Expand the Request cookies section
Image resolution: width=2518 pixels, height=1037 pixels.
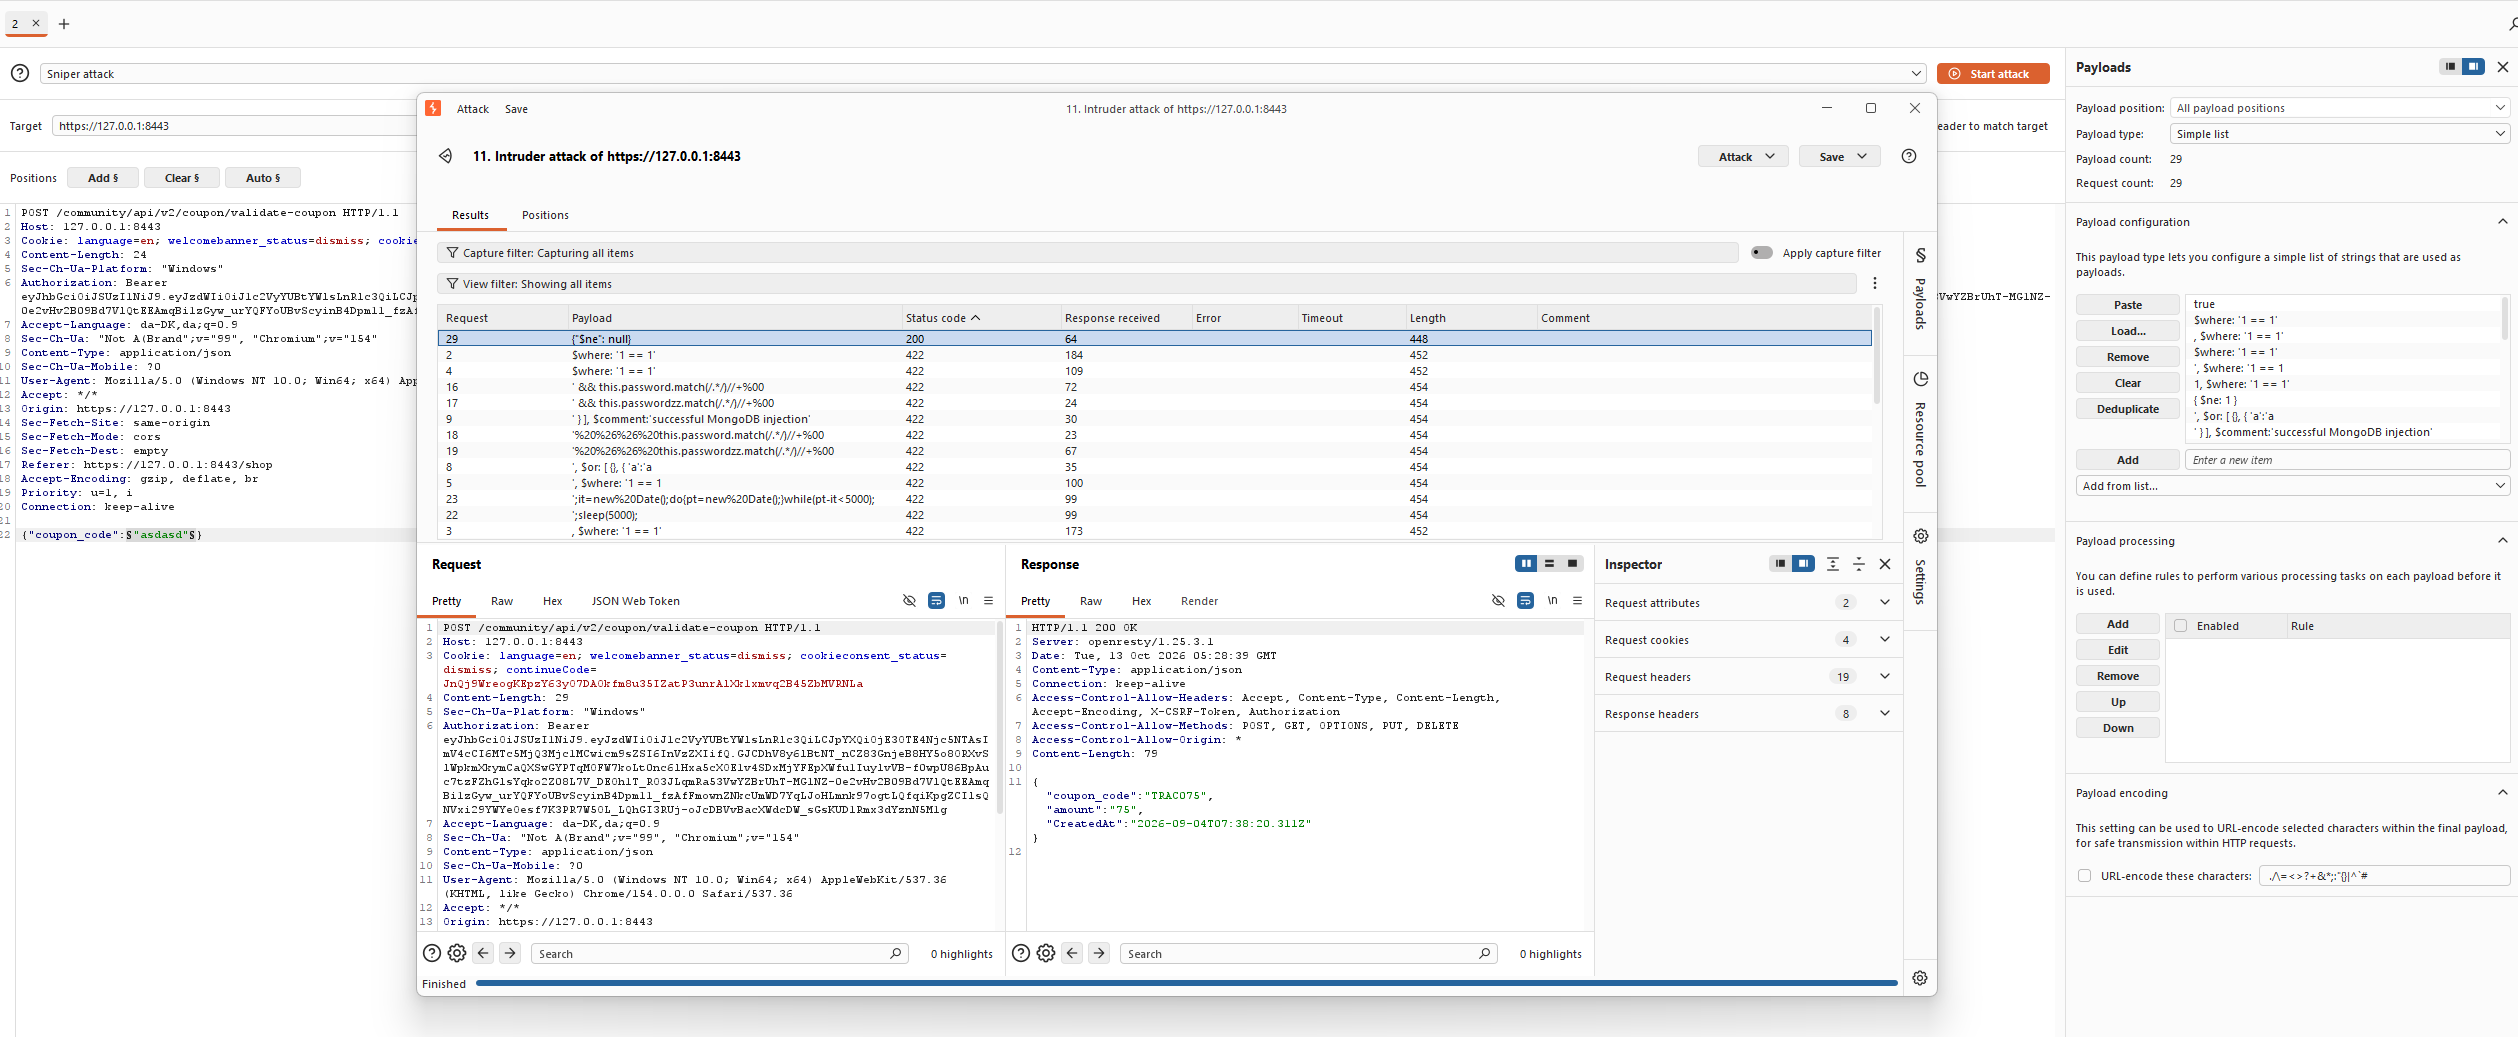pyautogui.click(x=1885, y=640)
